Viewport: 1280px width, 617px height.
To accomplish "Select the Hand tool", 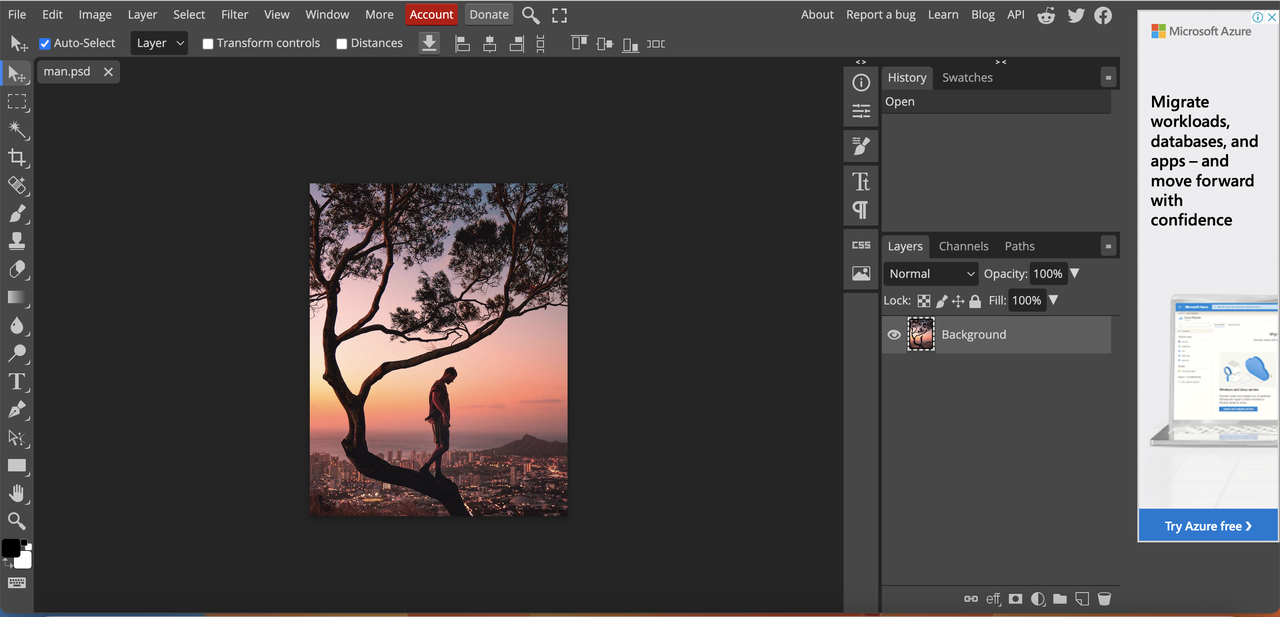I will (17, 494).
